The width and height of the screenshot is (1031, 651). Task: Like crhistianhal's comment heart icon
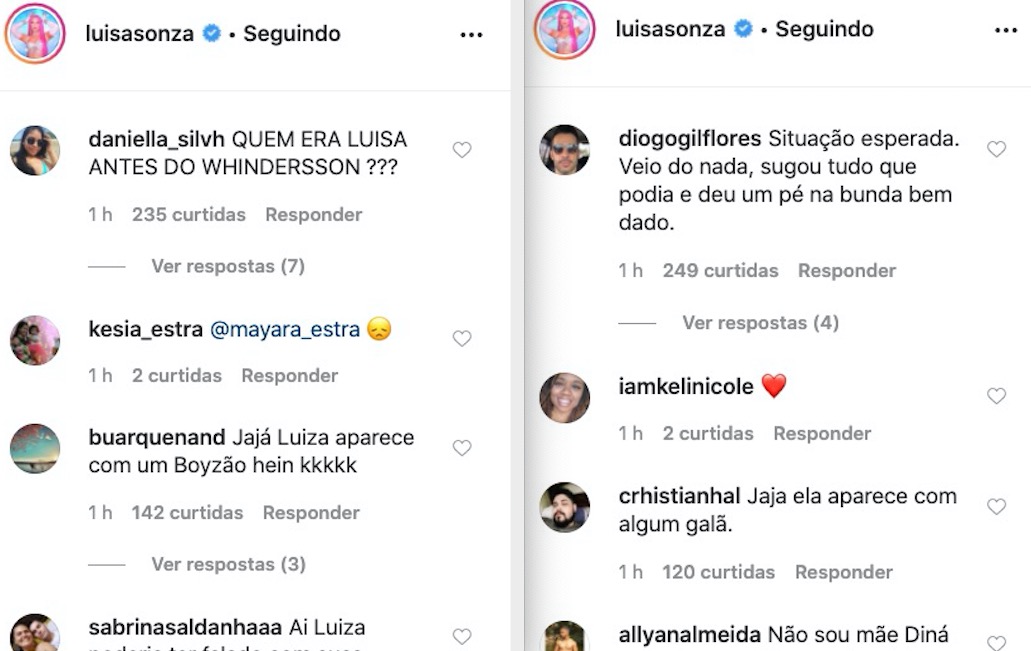[x=996, y=507]
